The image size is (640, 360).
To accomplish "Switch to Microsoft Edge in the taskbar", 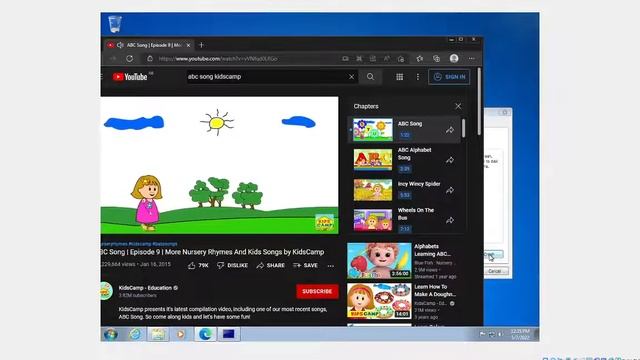I will [x=205, y=334].
